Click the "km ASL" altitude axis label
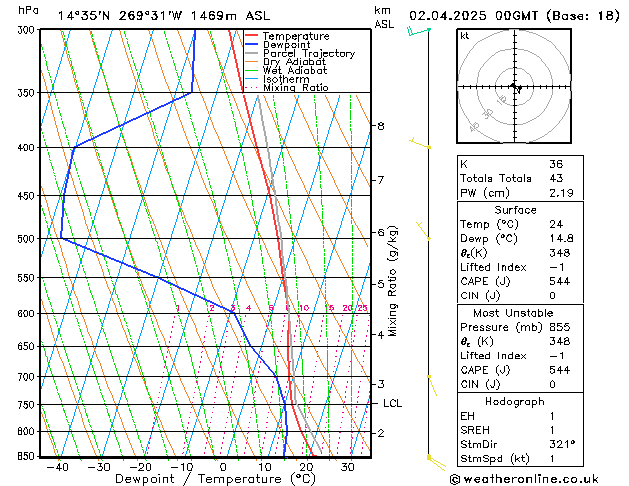 click(x=384, y=17)
